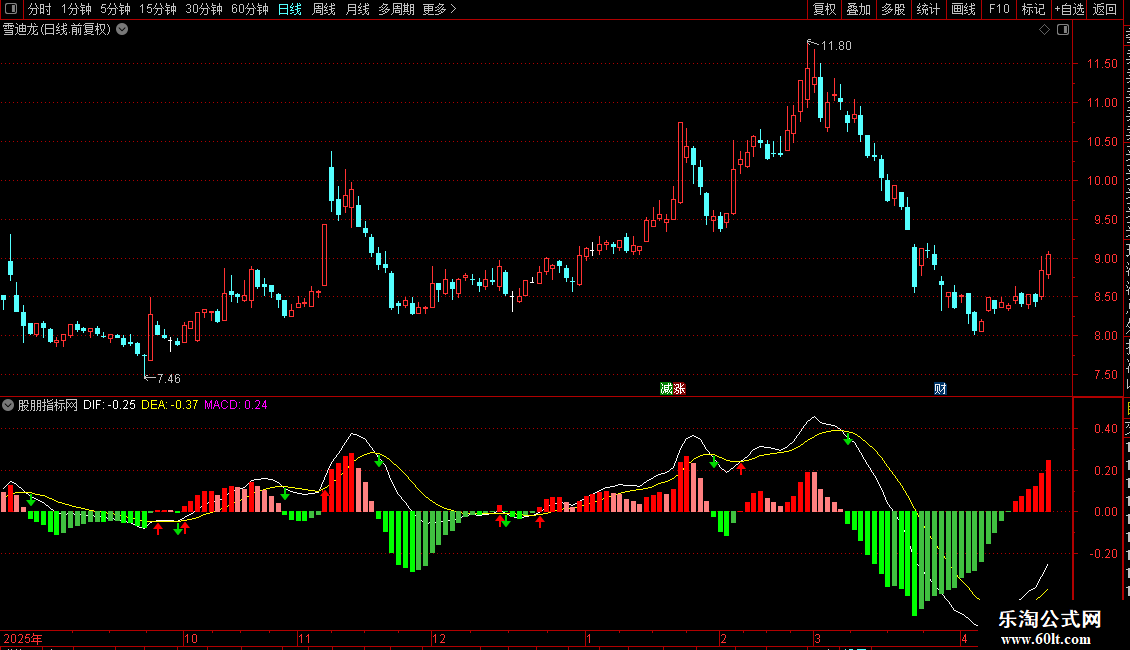Screen dimensions: 1130x650
Task: Select the 30分钟 period tab
Action: click(x=204, y=9)
